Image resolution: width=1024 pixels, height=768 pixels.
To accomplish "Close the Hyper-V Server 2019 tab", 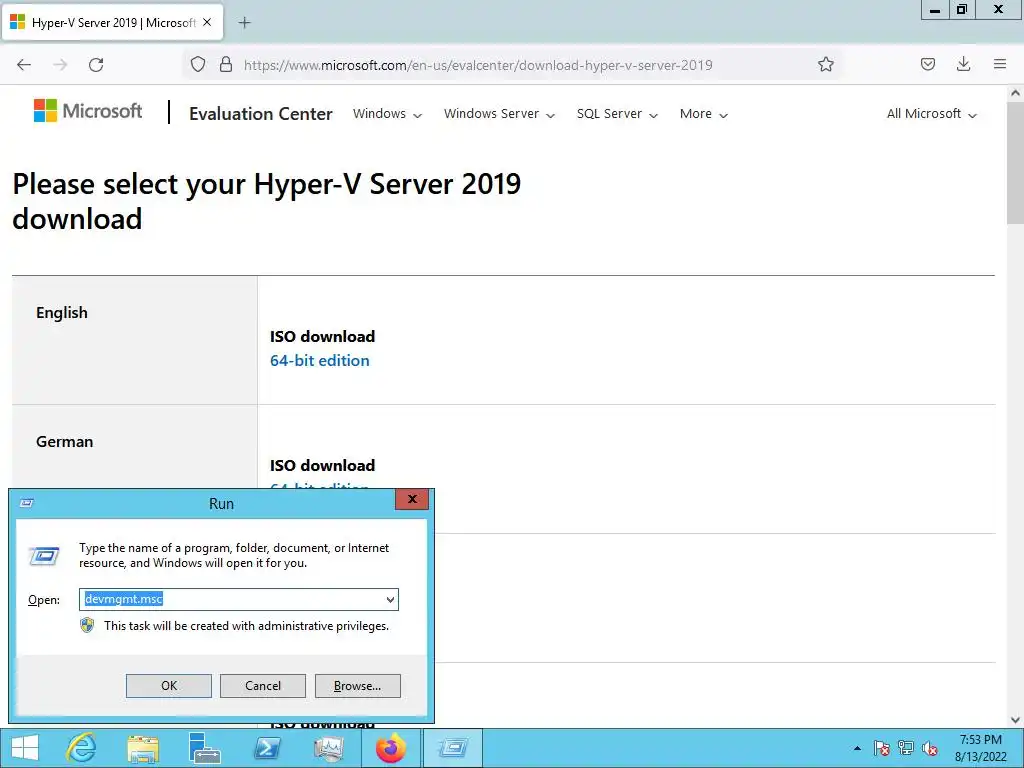I will coord(207,22).
